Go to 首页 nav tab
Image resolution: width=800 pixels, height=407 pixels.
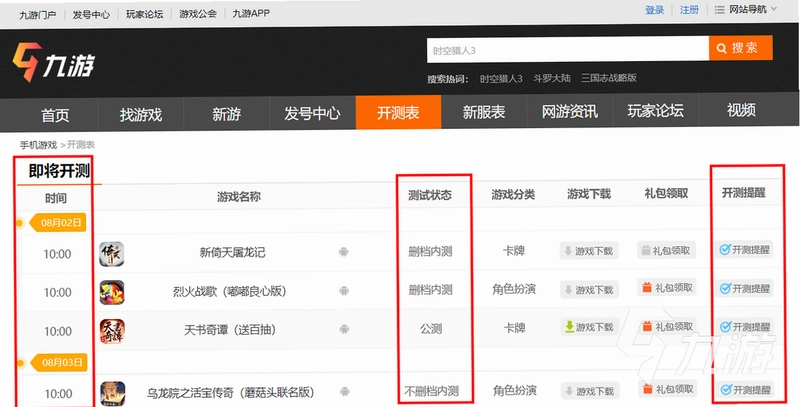point(55,114)
